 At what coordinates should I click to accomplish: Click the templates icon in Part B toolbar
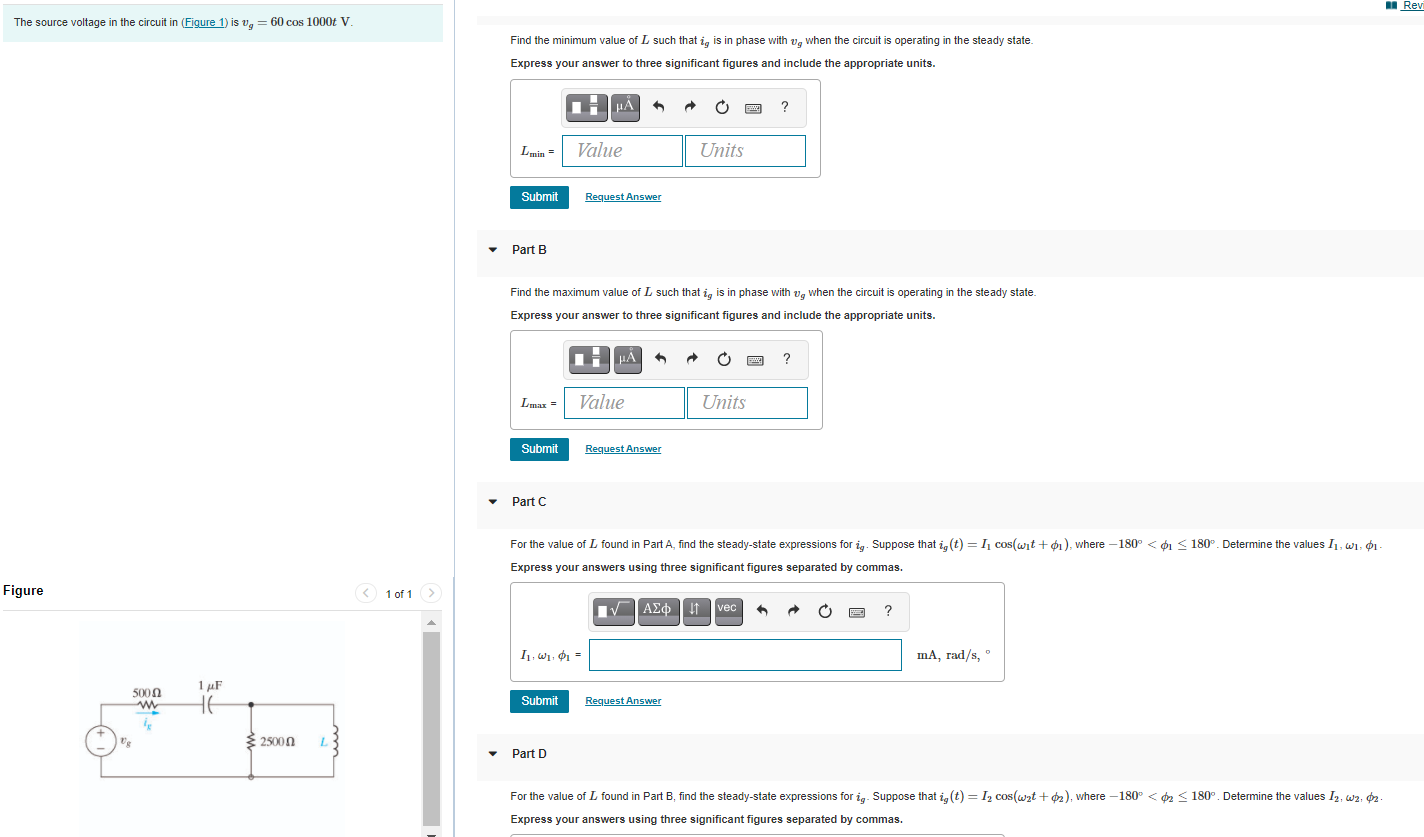pyautogui.click(x=589, y=358)
